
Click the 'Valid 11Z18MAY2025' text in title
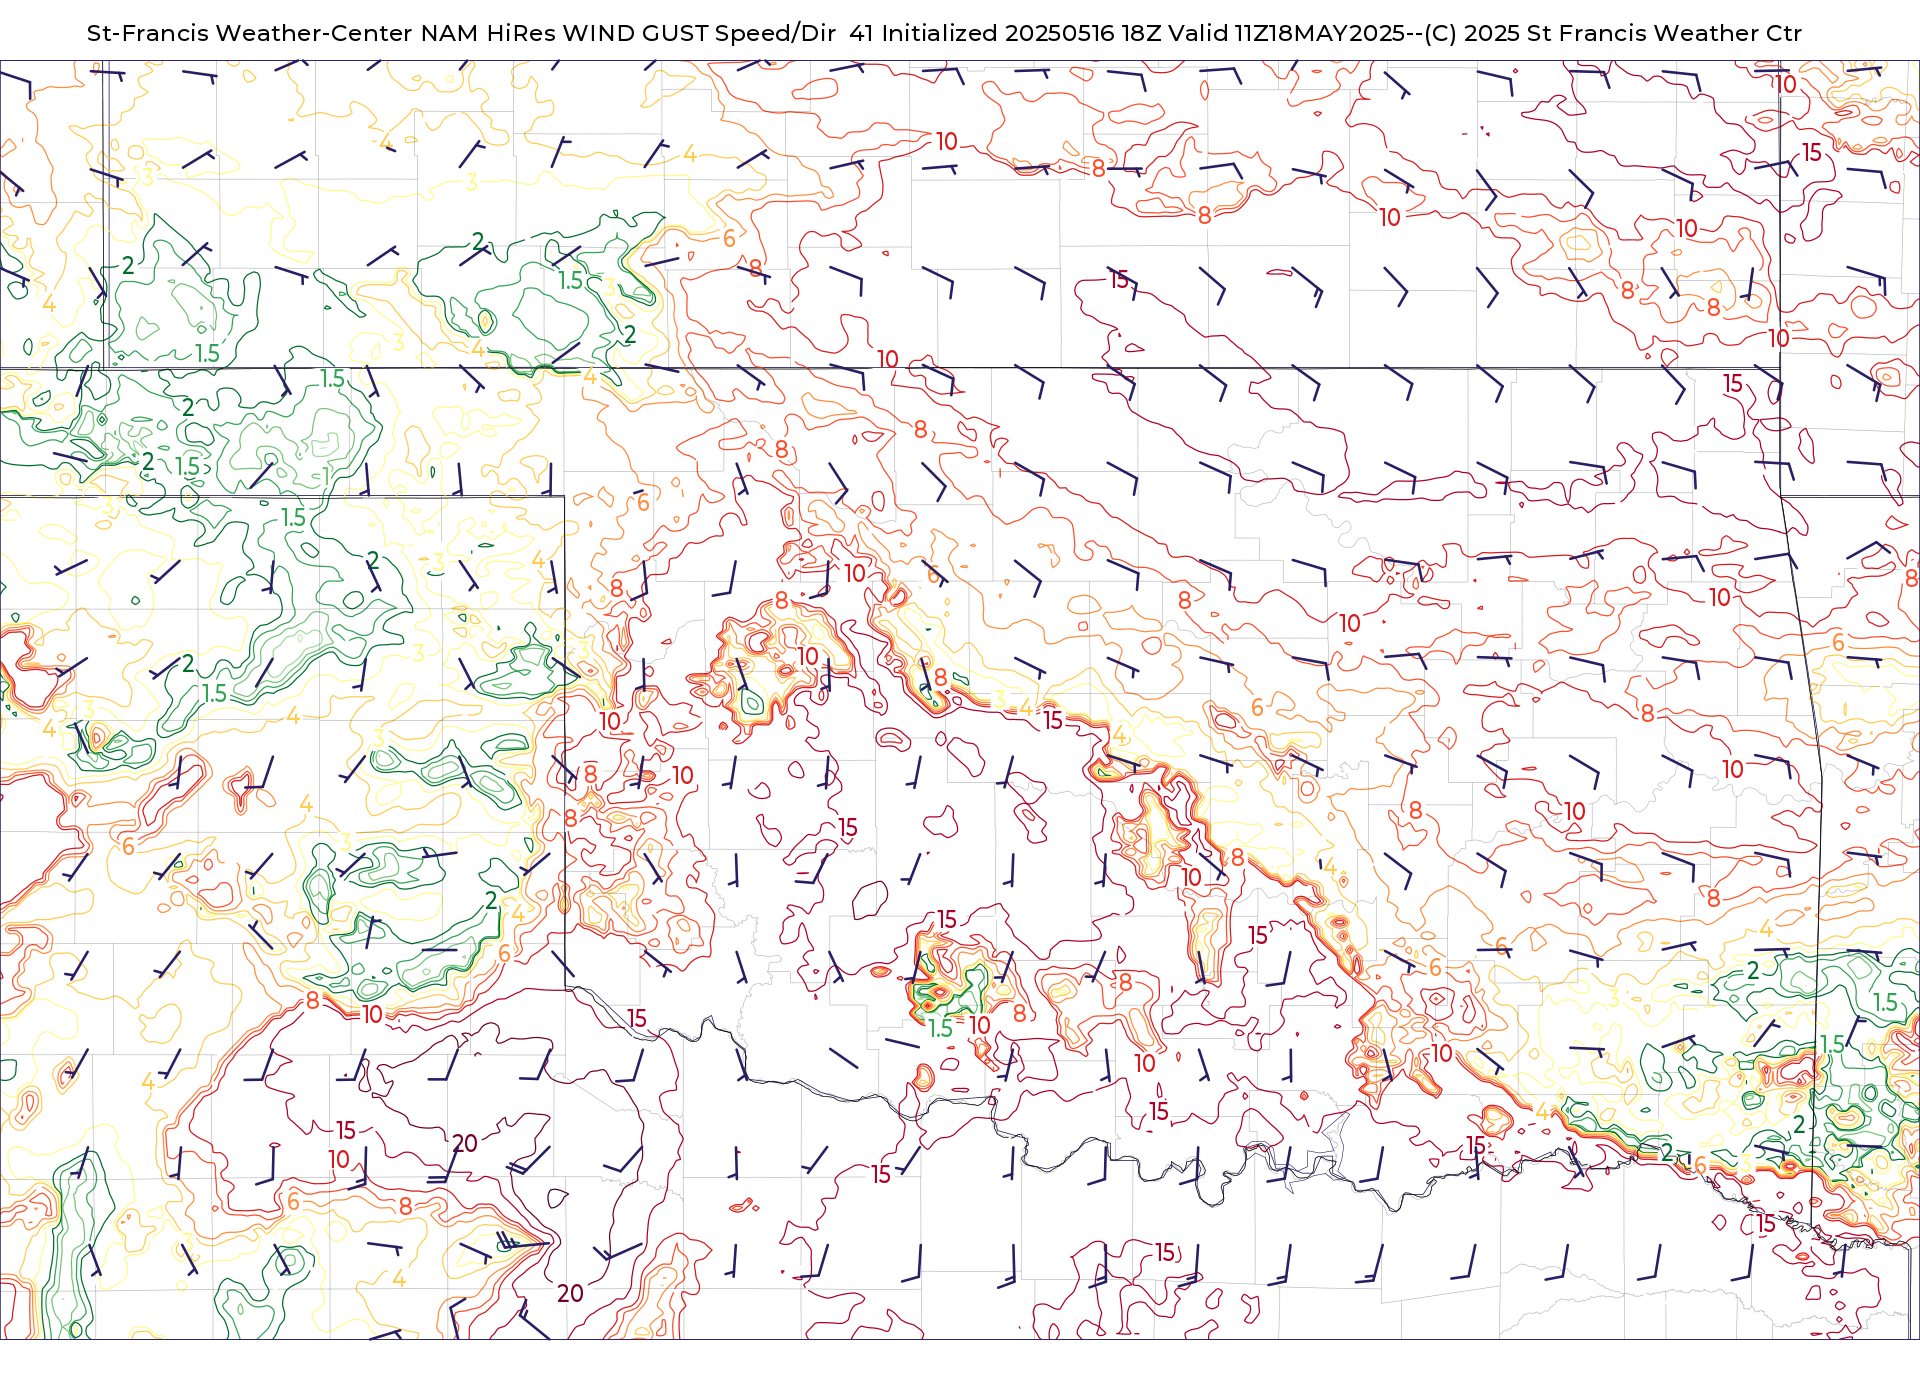[x=1288, y=33]
